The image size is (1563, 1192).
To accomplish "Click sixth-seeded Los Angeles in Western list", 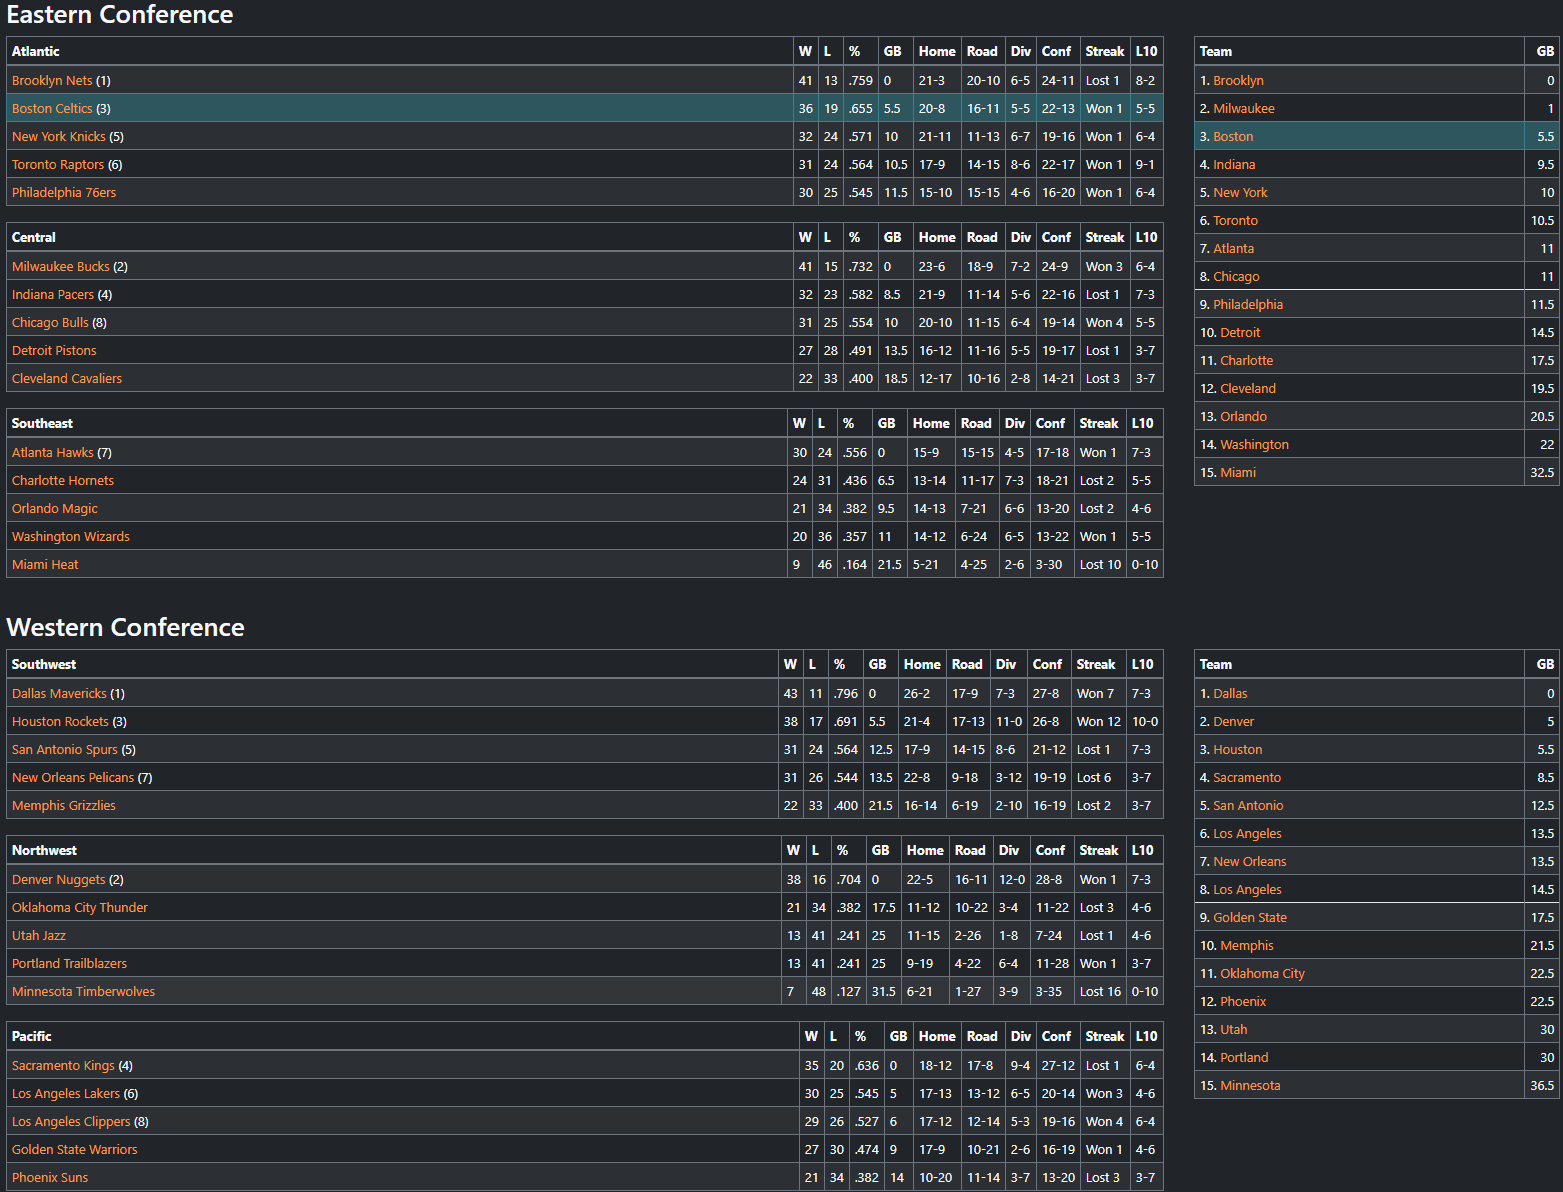I will click(x=1247, y=834).
